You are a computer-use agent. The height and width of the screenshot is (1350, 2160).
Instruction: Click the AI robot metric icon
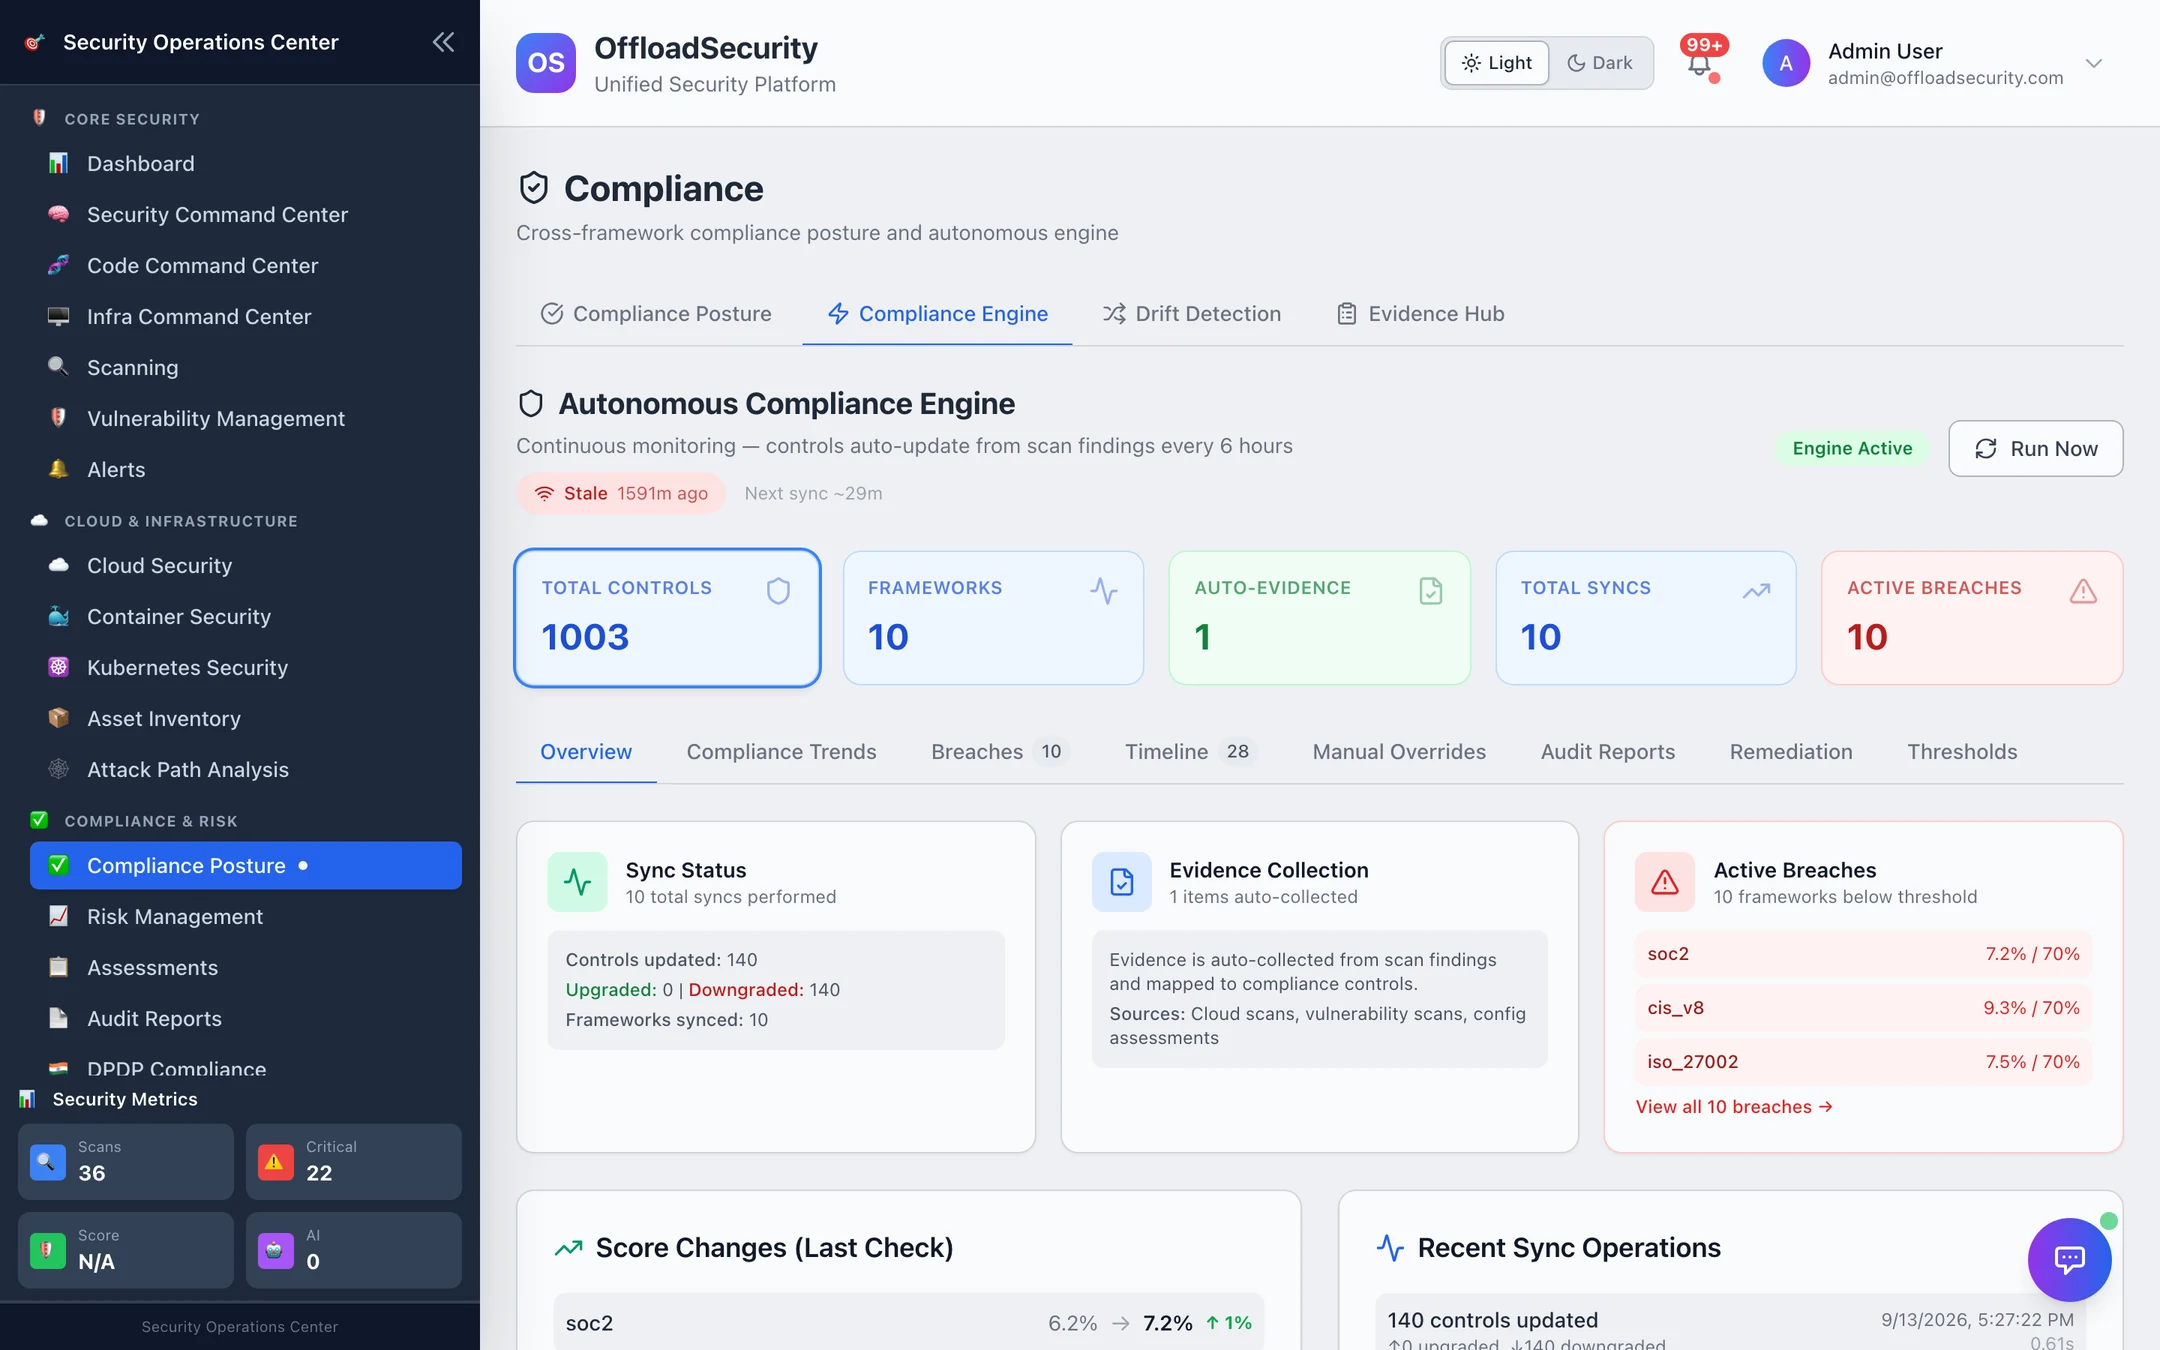[x=275, y=1250]
